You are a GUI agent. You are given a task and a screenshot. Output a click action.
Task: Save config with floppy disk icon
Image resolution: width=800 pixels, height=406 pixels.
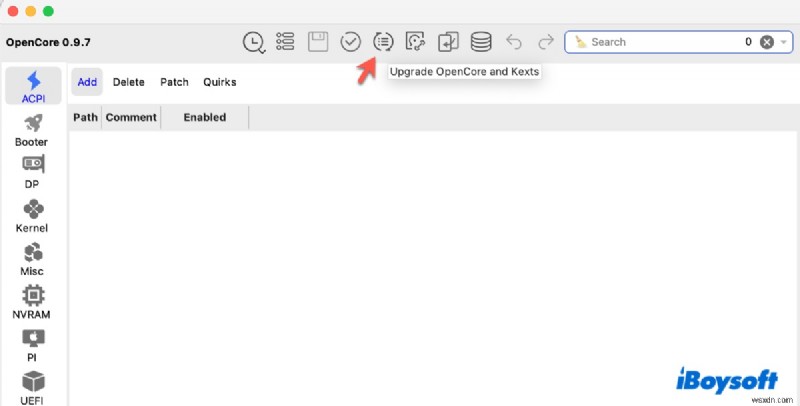point(318,42)
